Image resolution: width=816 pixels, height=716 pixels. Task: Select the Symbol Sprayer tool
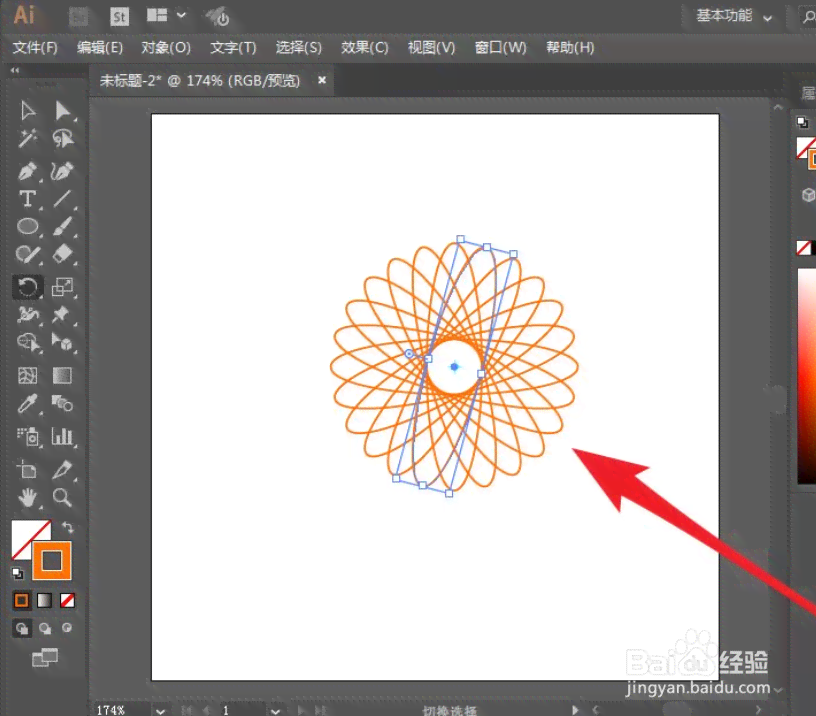[28, 437]
